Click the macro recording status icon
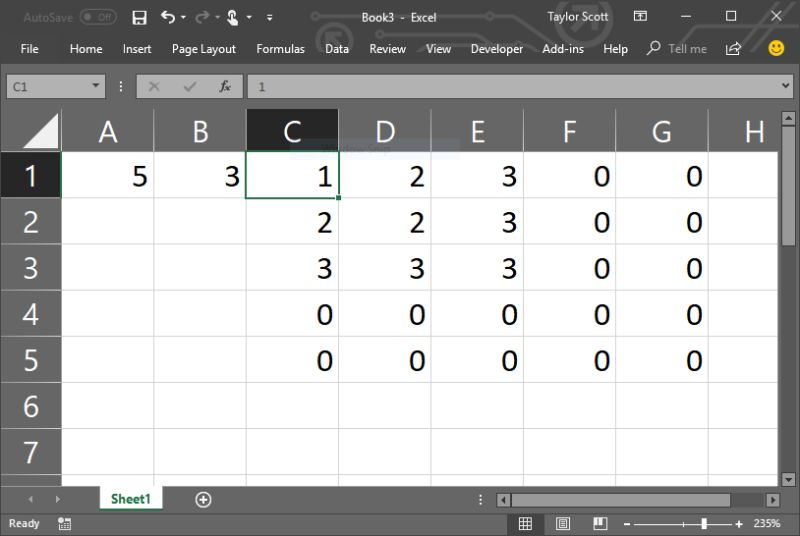 tap(64, 523)
